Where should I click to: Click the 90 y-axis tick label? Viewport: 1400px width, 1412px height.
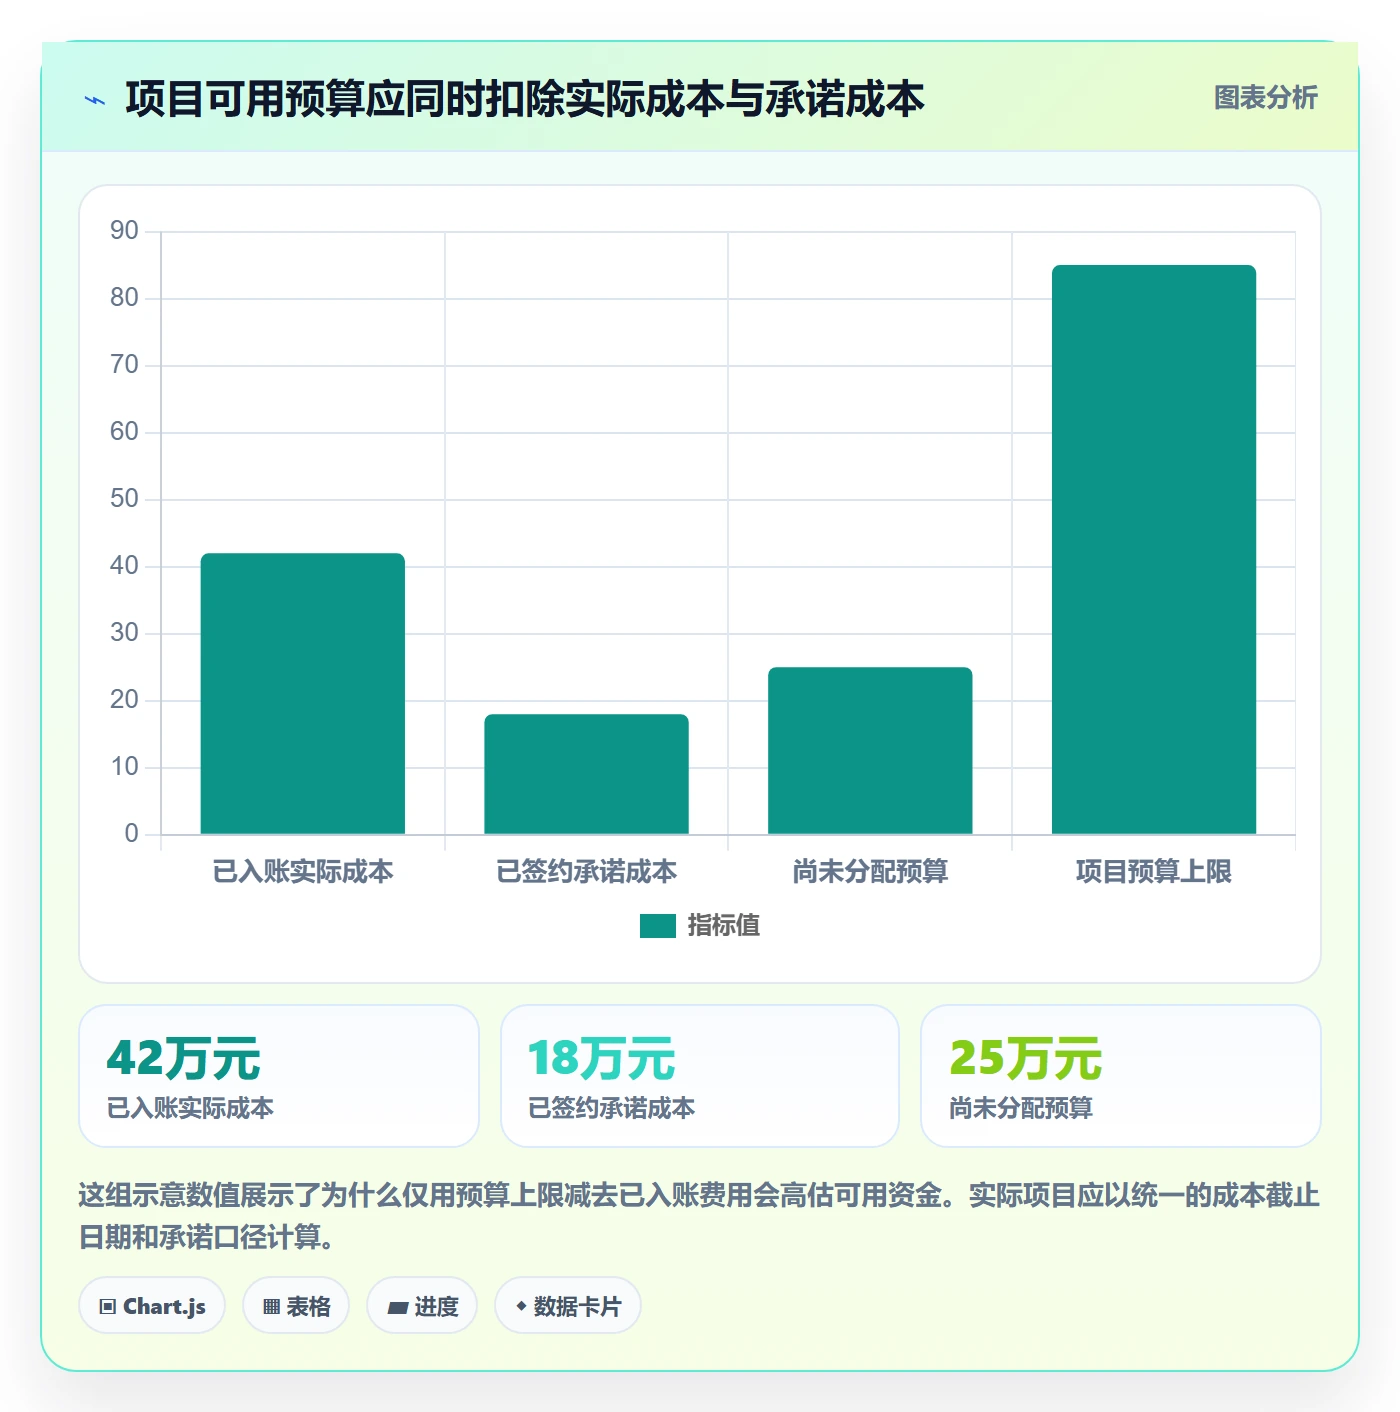tap(124, 231)
